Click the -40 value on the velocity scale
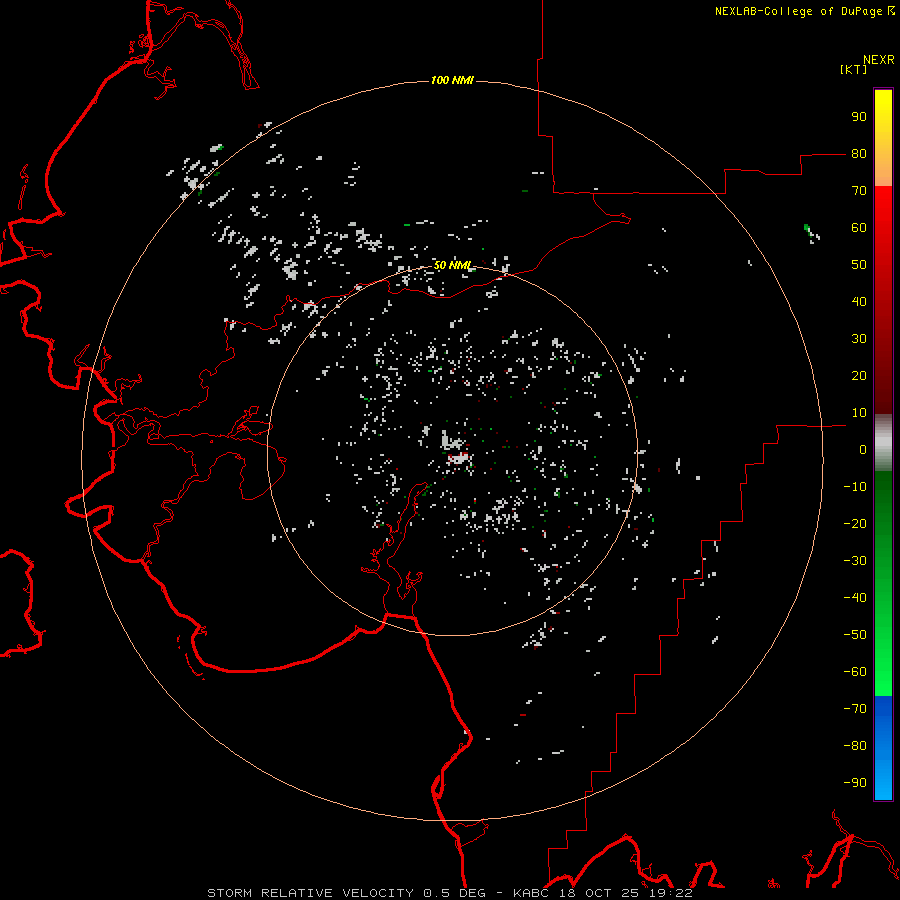 (855, 598)
